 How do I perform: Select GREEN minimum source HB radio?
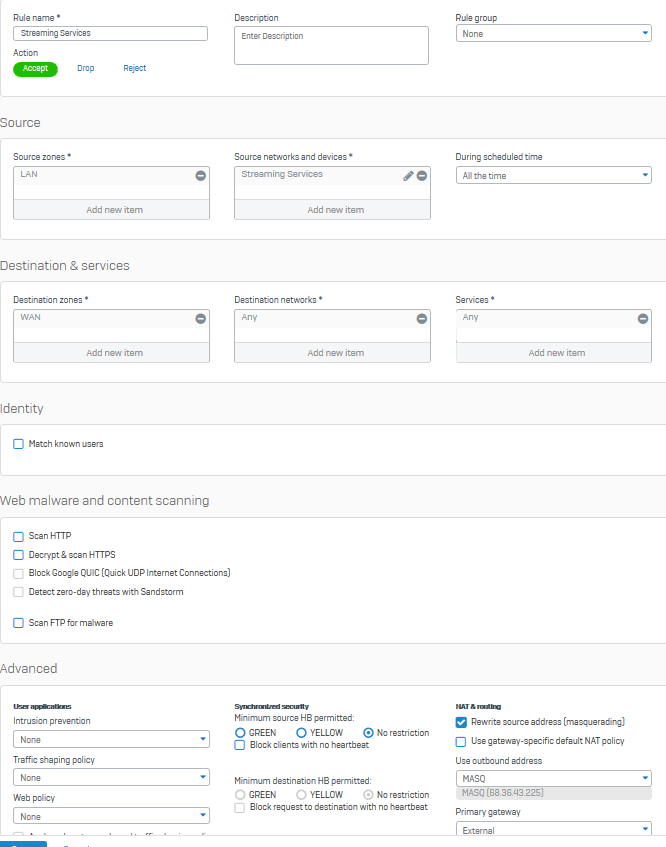(240, 733)
